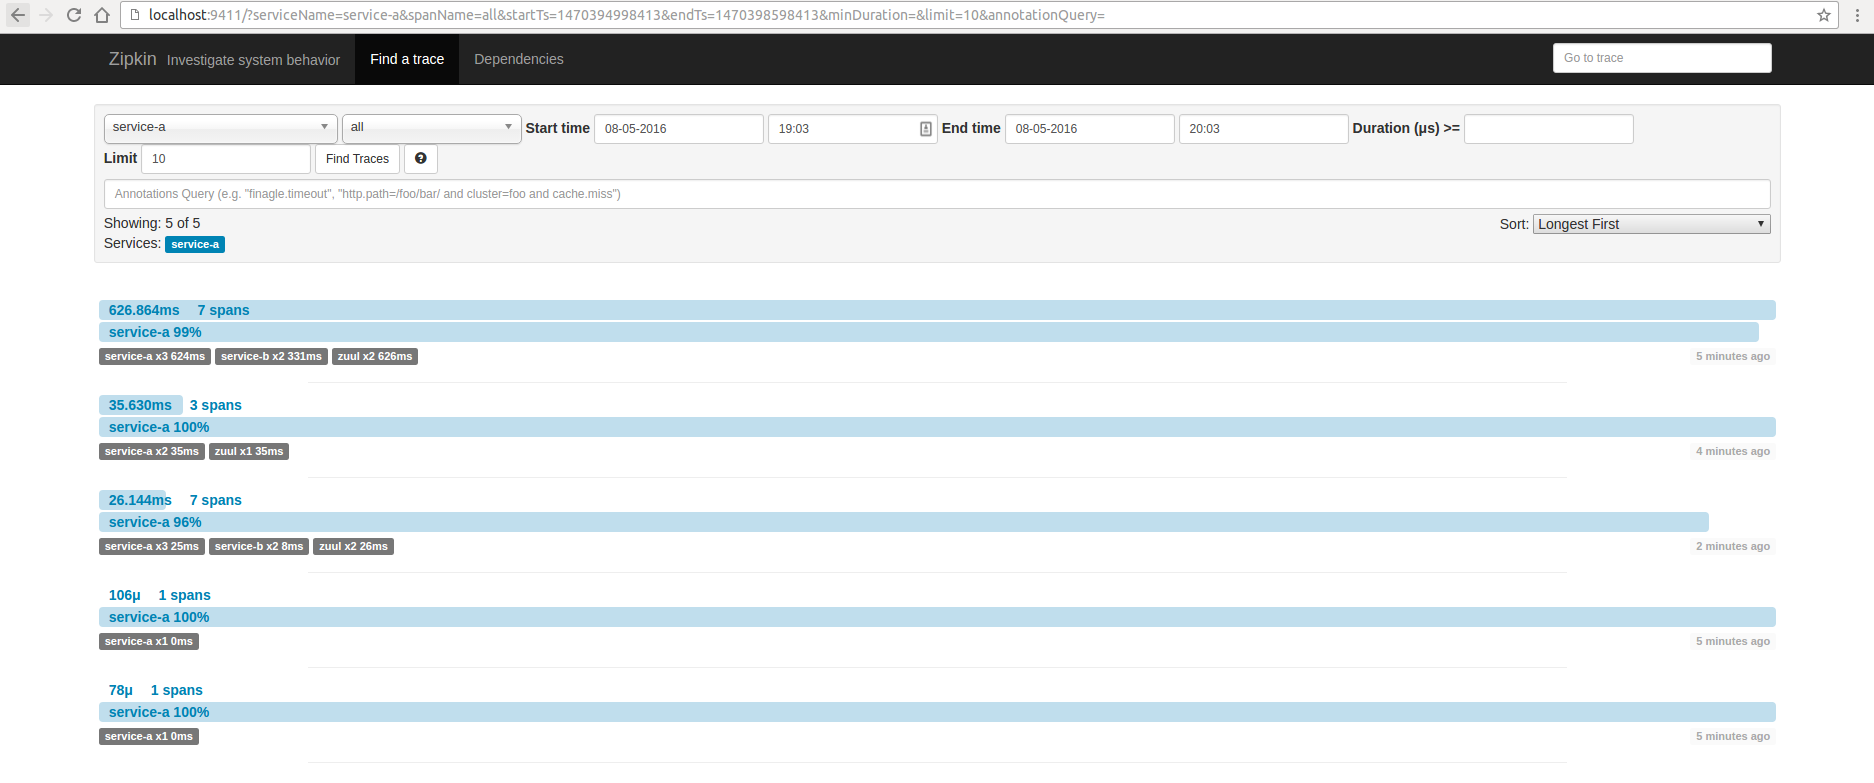Click the service-a filter tag

[195, 245]
